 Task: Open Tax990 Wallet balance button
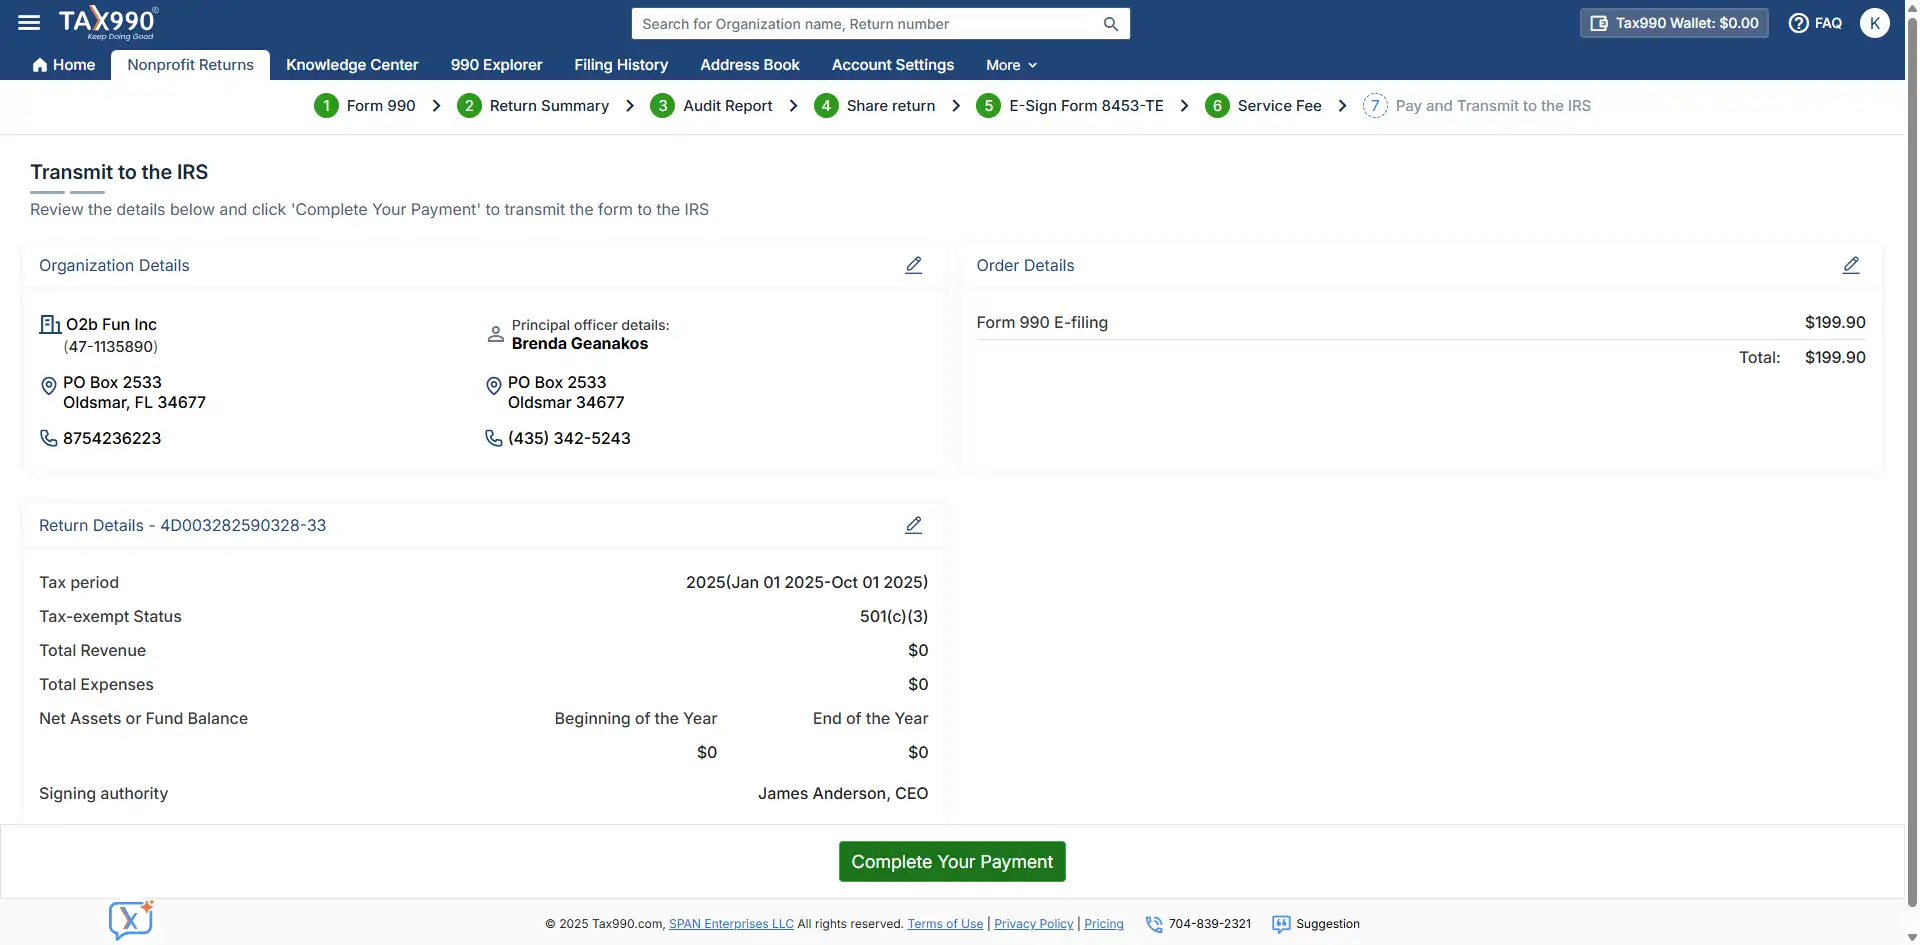[x=1674, y=23]
